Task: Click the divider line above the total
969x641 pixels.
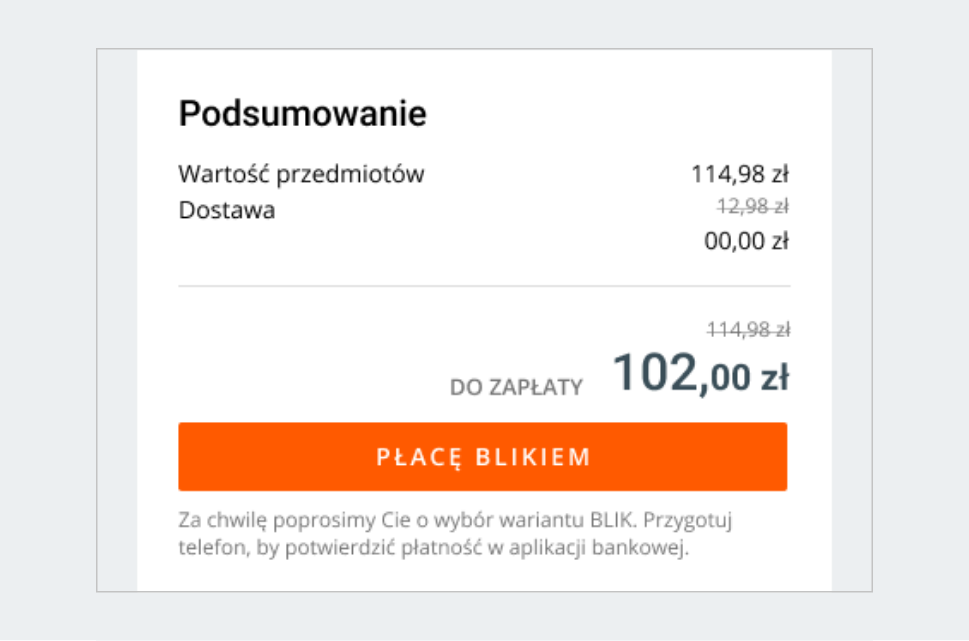Action: (x=483, y=283)
